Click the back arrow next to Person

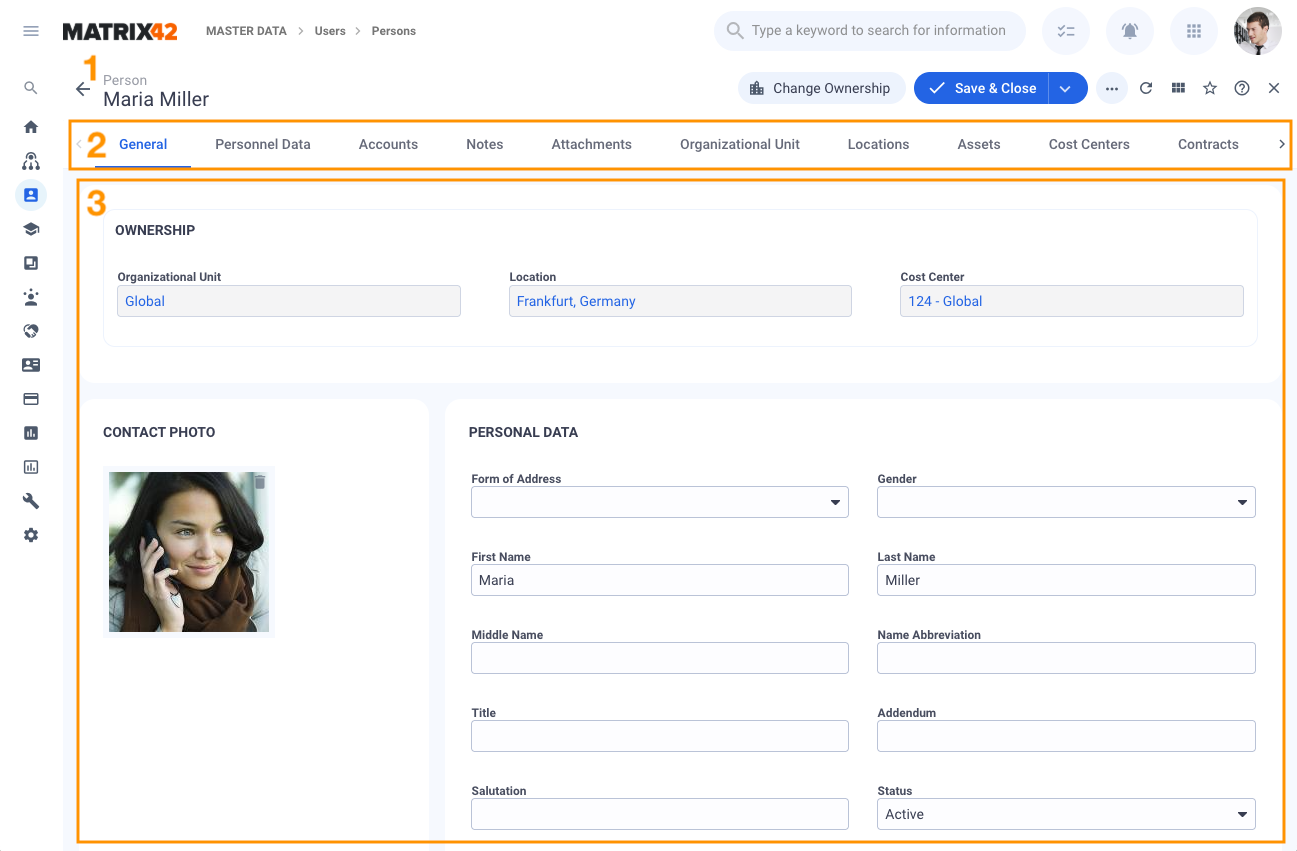click(83, 89)
